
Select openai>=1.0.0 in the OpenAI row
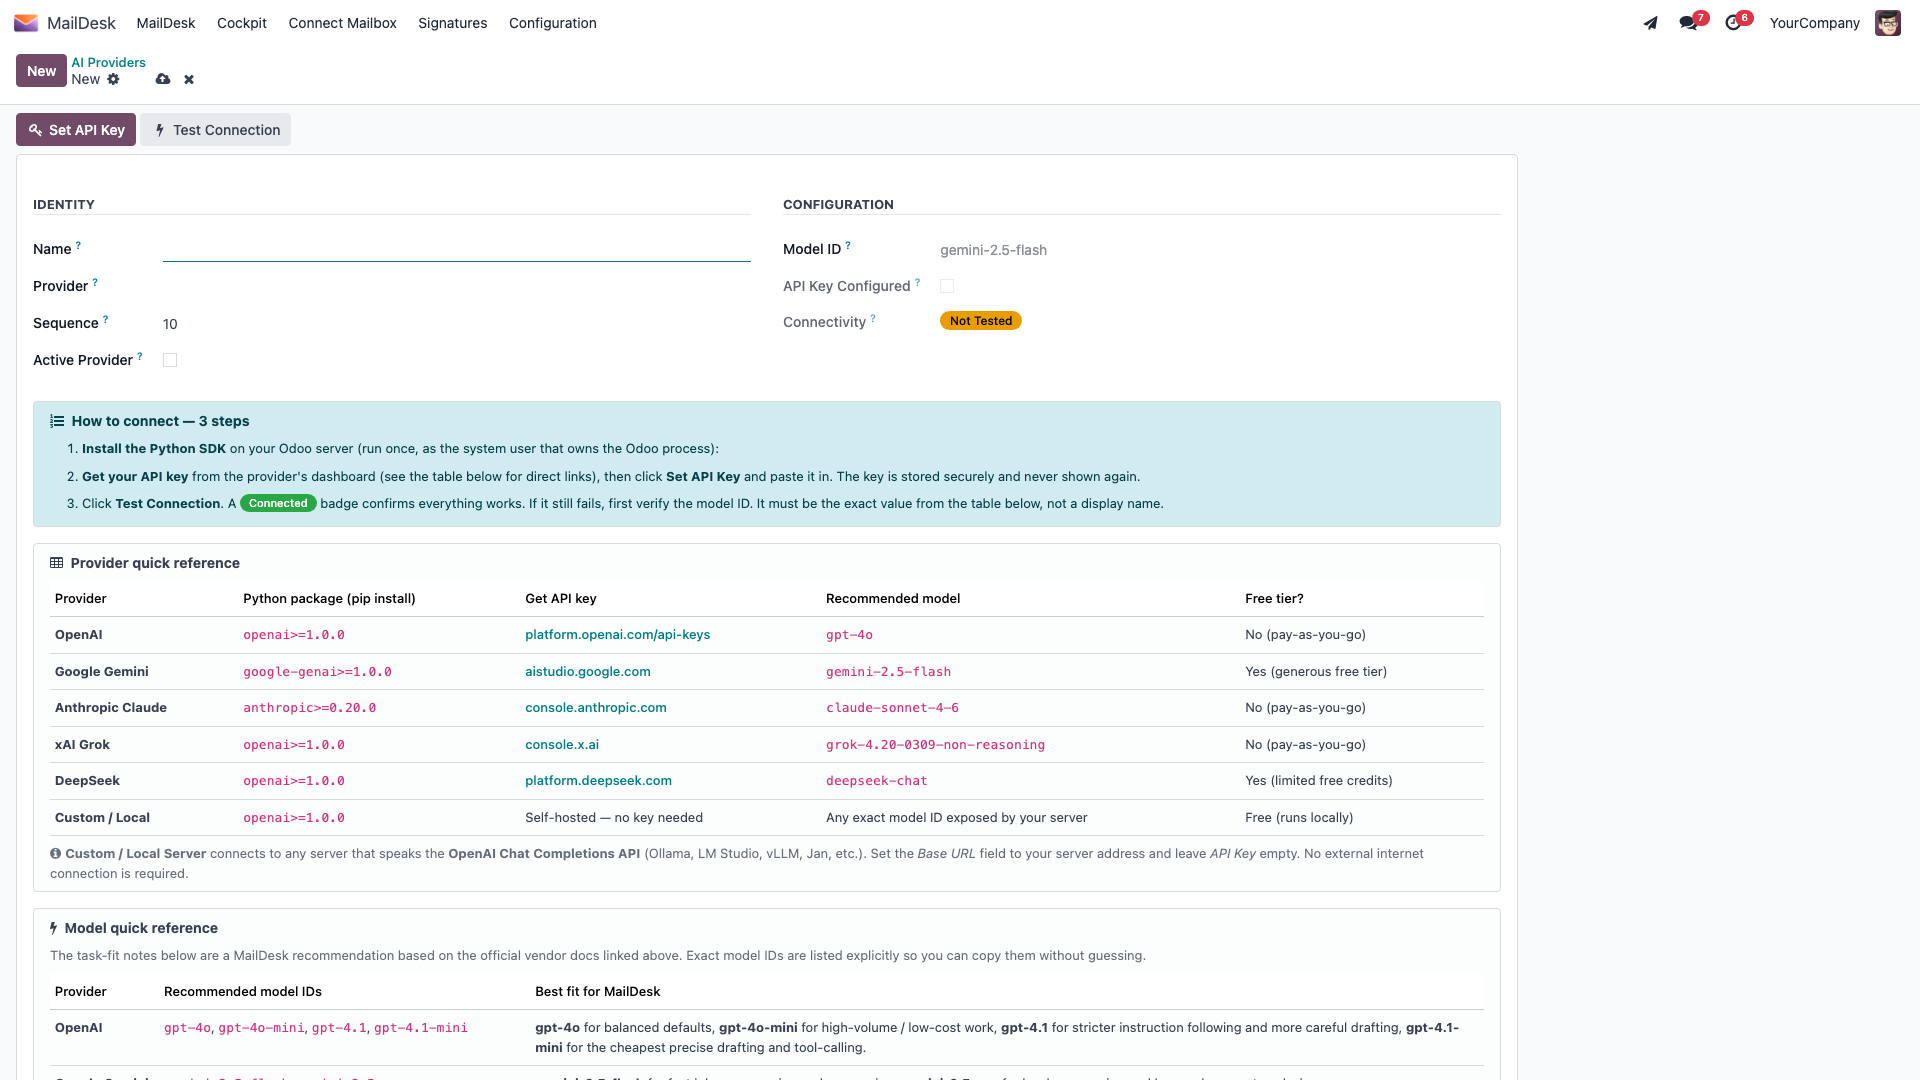294,635
